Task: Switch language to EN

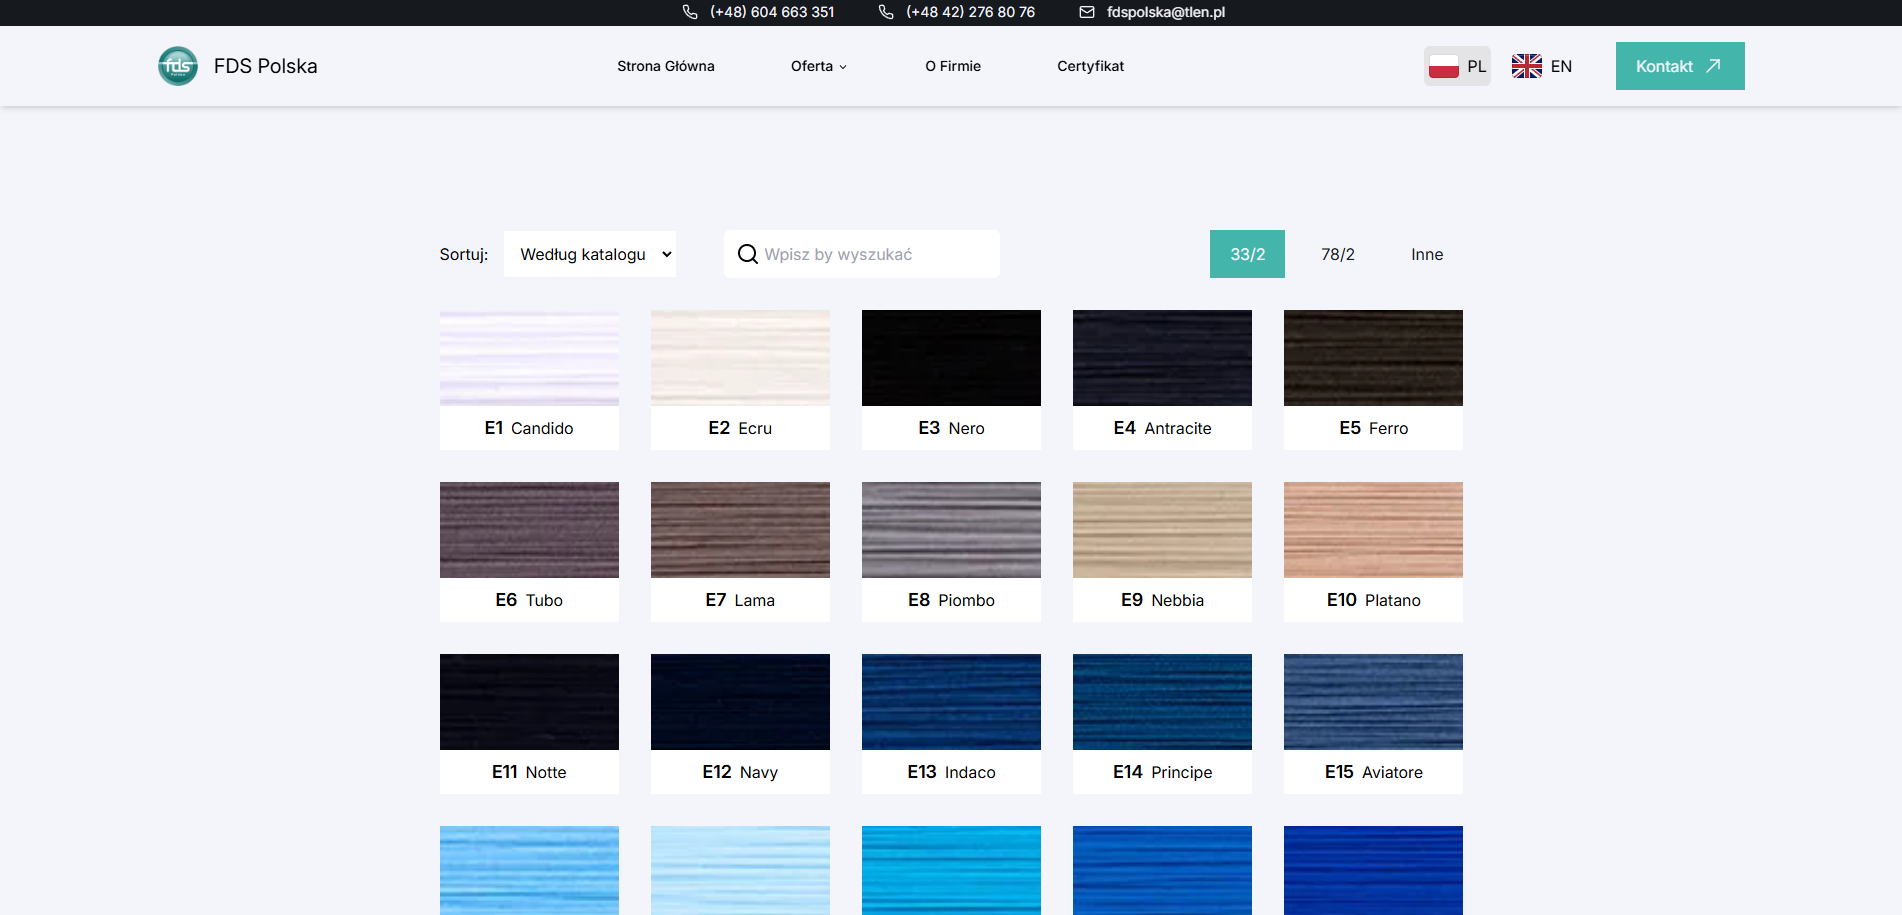Action: coord(1542,66)
